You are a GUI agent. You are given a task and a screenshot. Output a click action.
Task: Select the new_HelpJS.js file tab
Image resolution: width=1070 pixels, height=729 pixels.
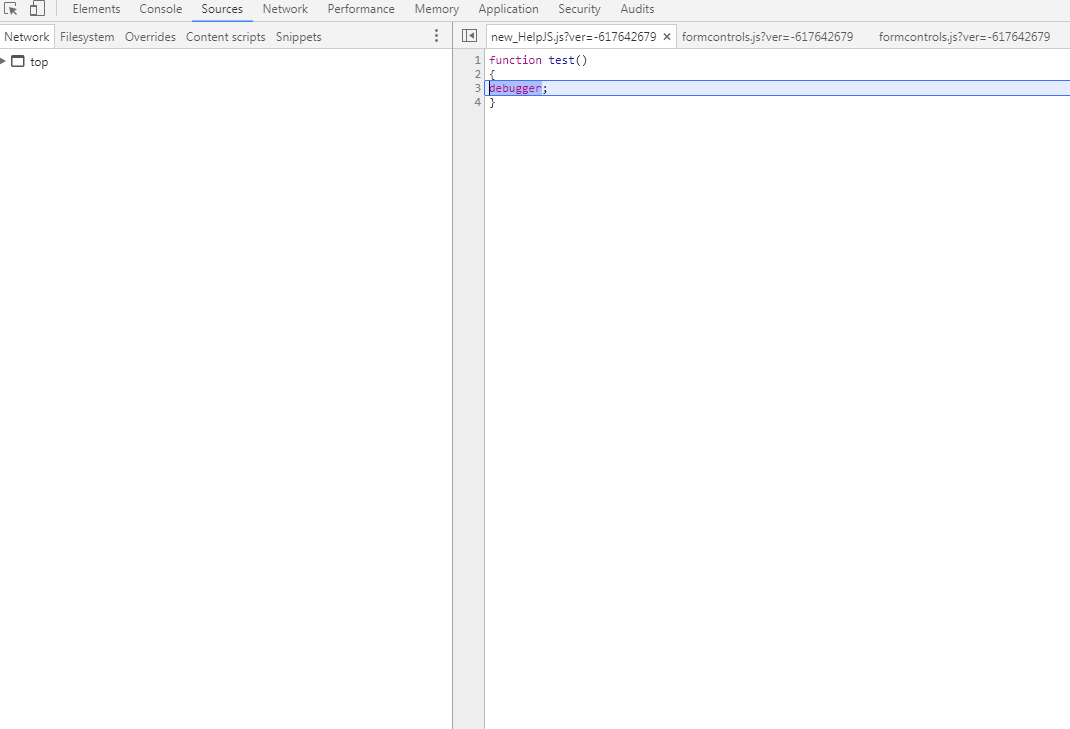[x=573, y=37]
